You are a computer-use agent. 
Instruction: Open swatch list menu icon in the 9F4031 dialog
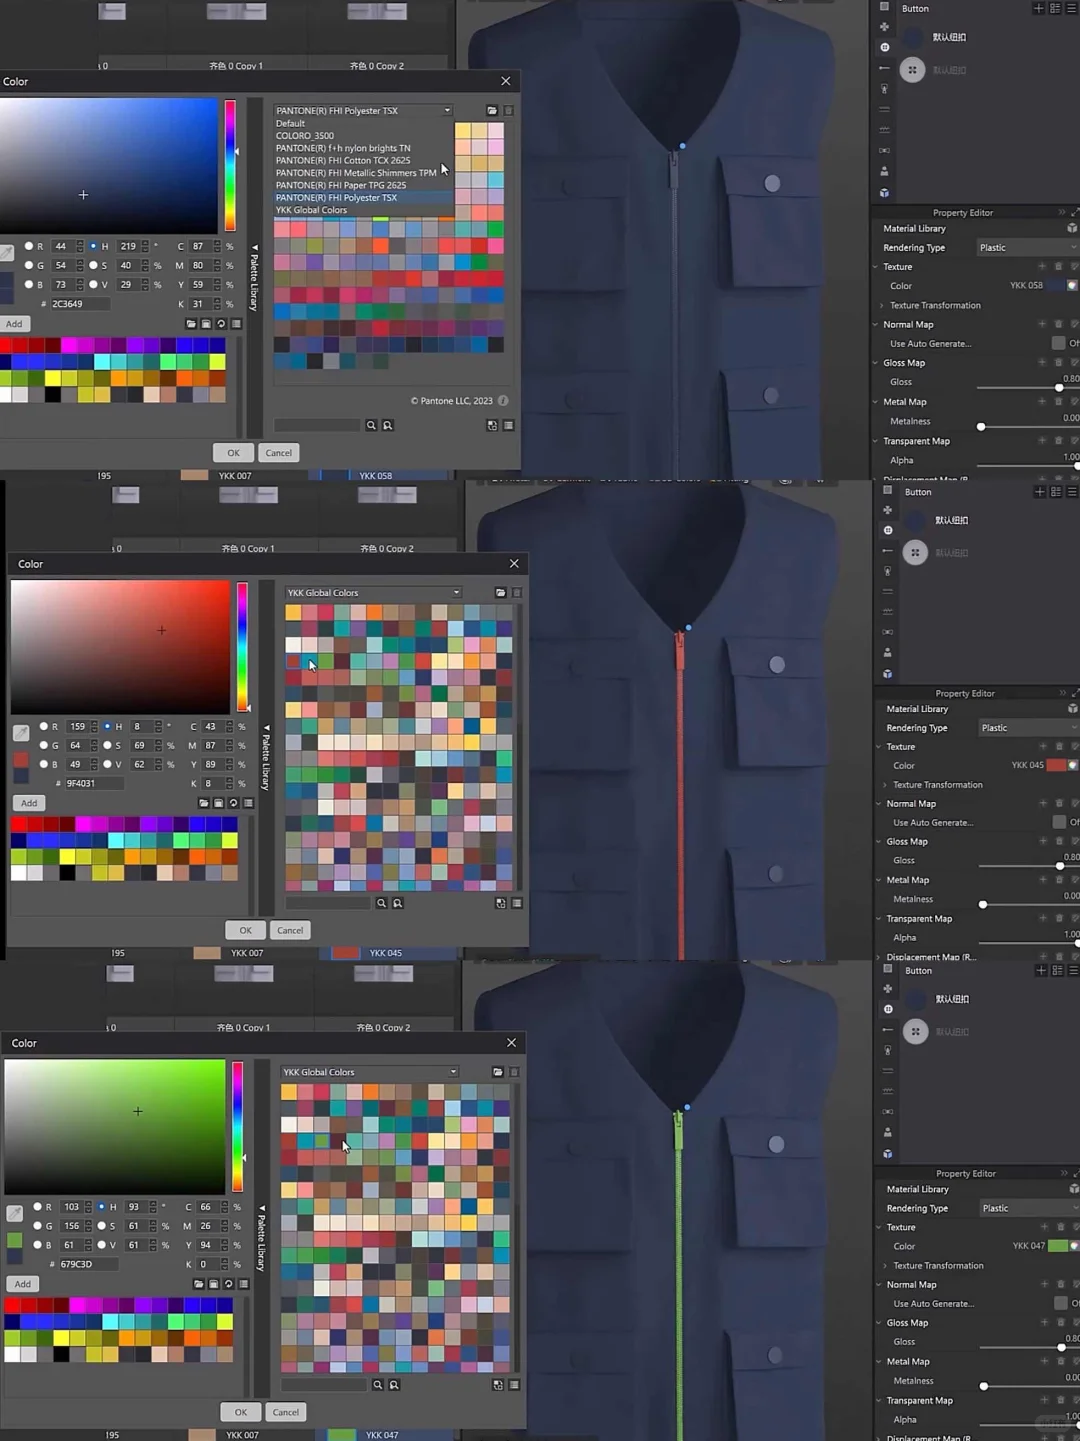point(249,803)
